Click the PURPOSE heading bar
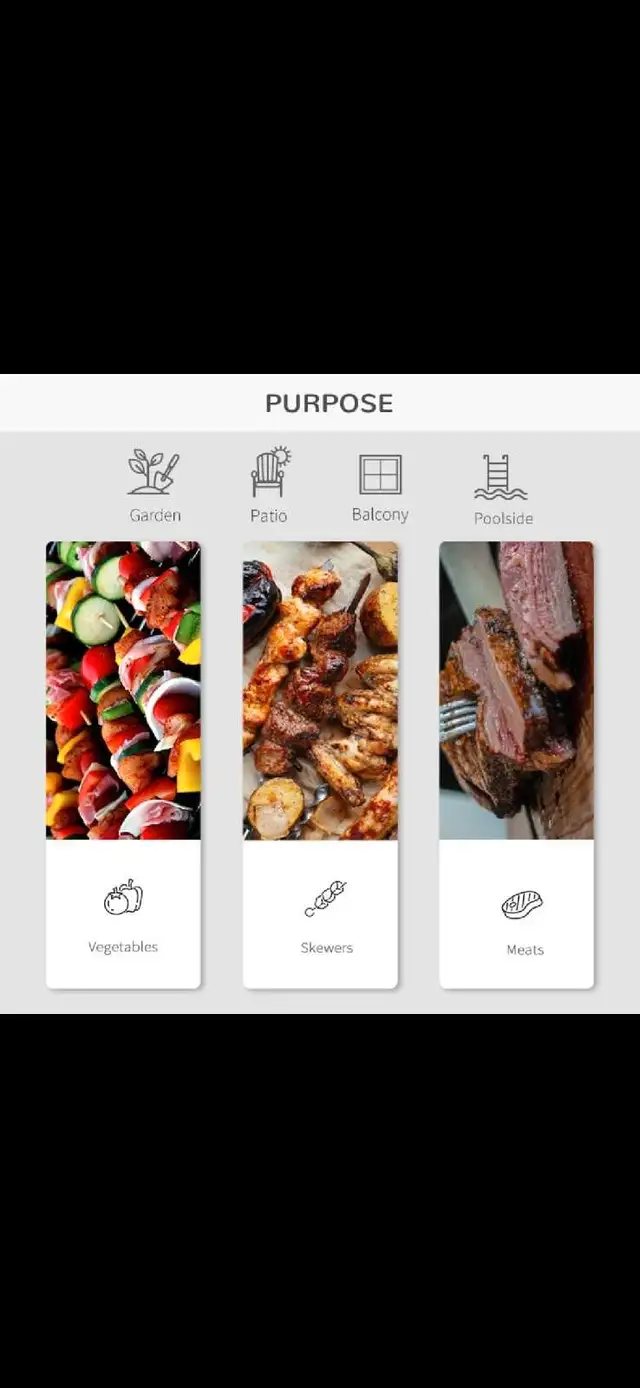The height and width of the screenshot is (1388, 640). pyautogui.click(x=320, y=403)
